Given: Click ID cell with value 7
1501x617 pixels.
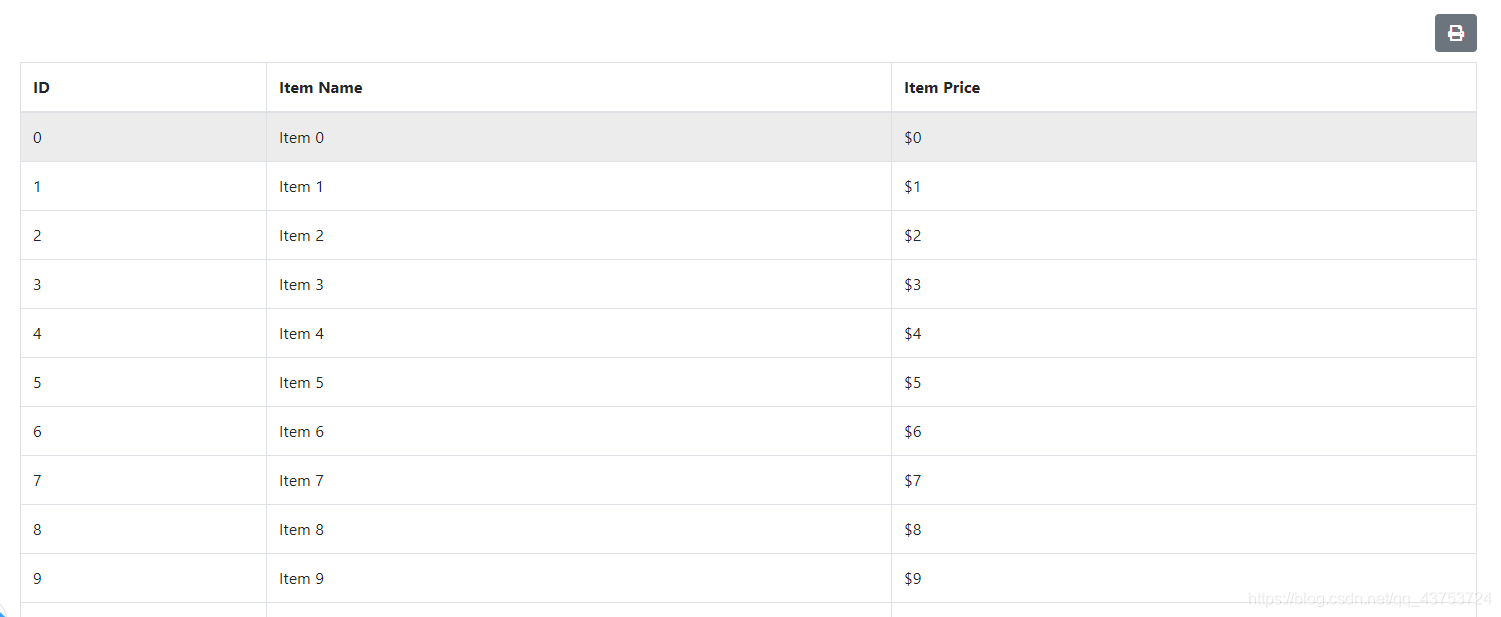Looking at the screenshot, I should pyautogui.click(x=144, y=481).
